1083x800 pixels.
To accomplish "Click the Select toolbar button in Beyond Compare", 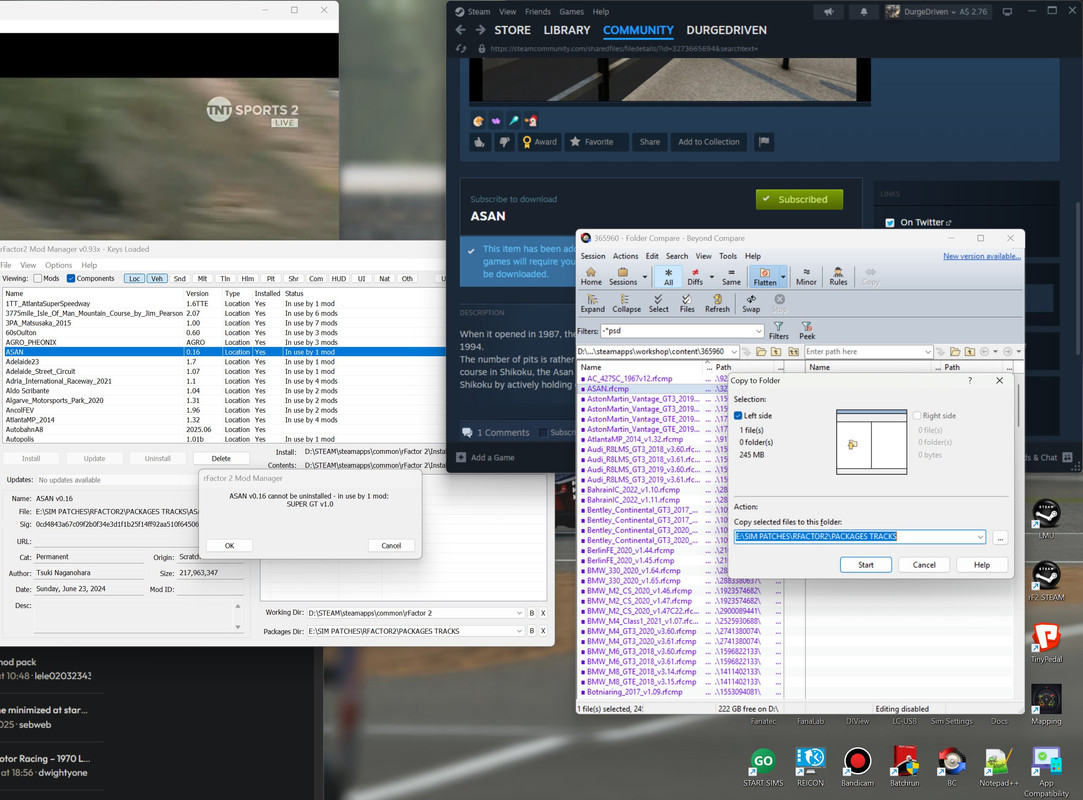I will tap(658, 303).
